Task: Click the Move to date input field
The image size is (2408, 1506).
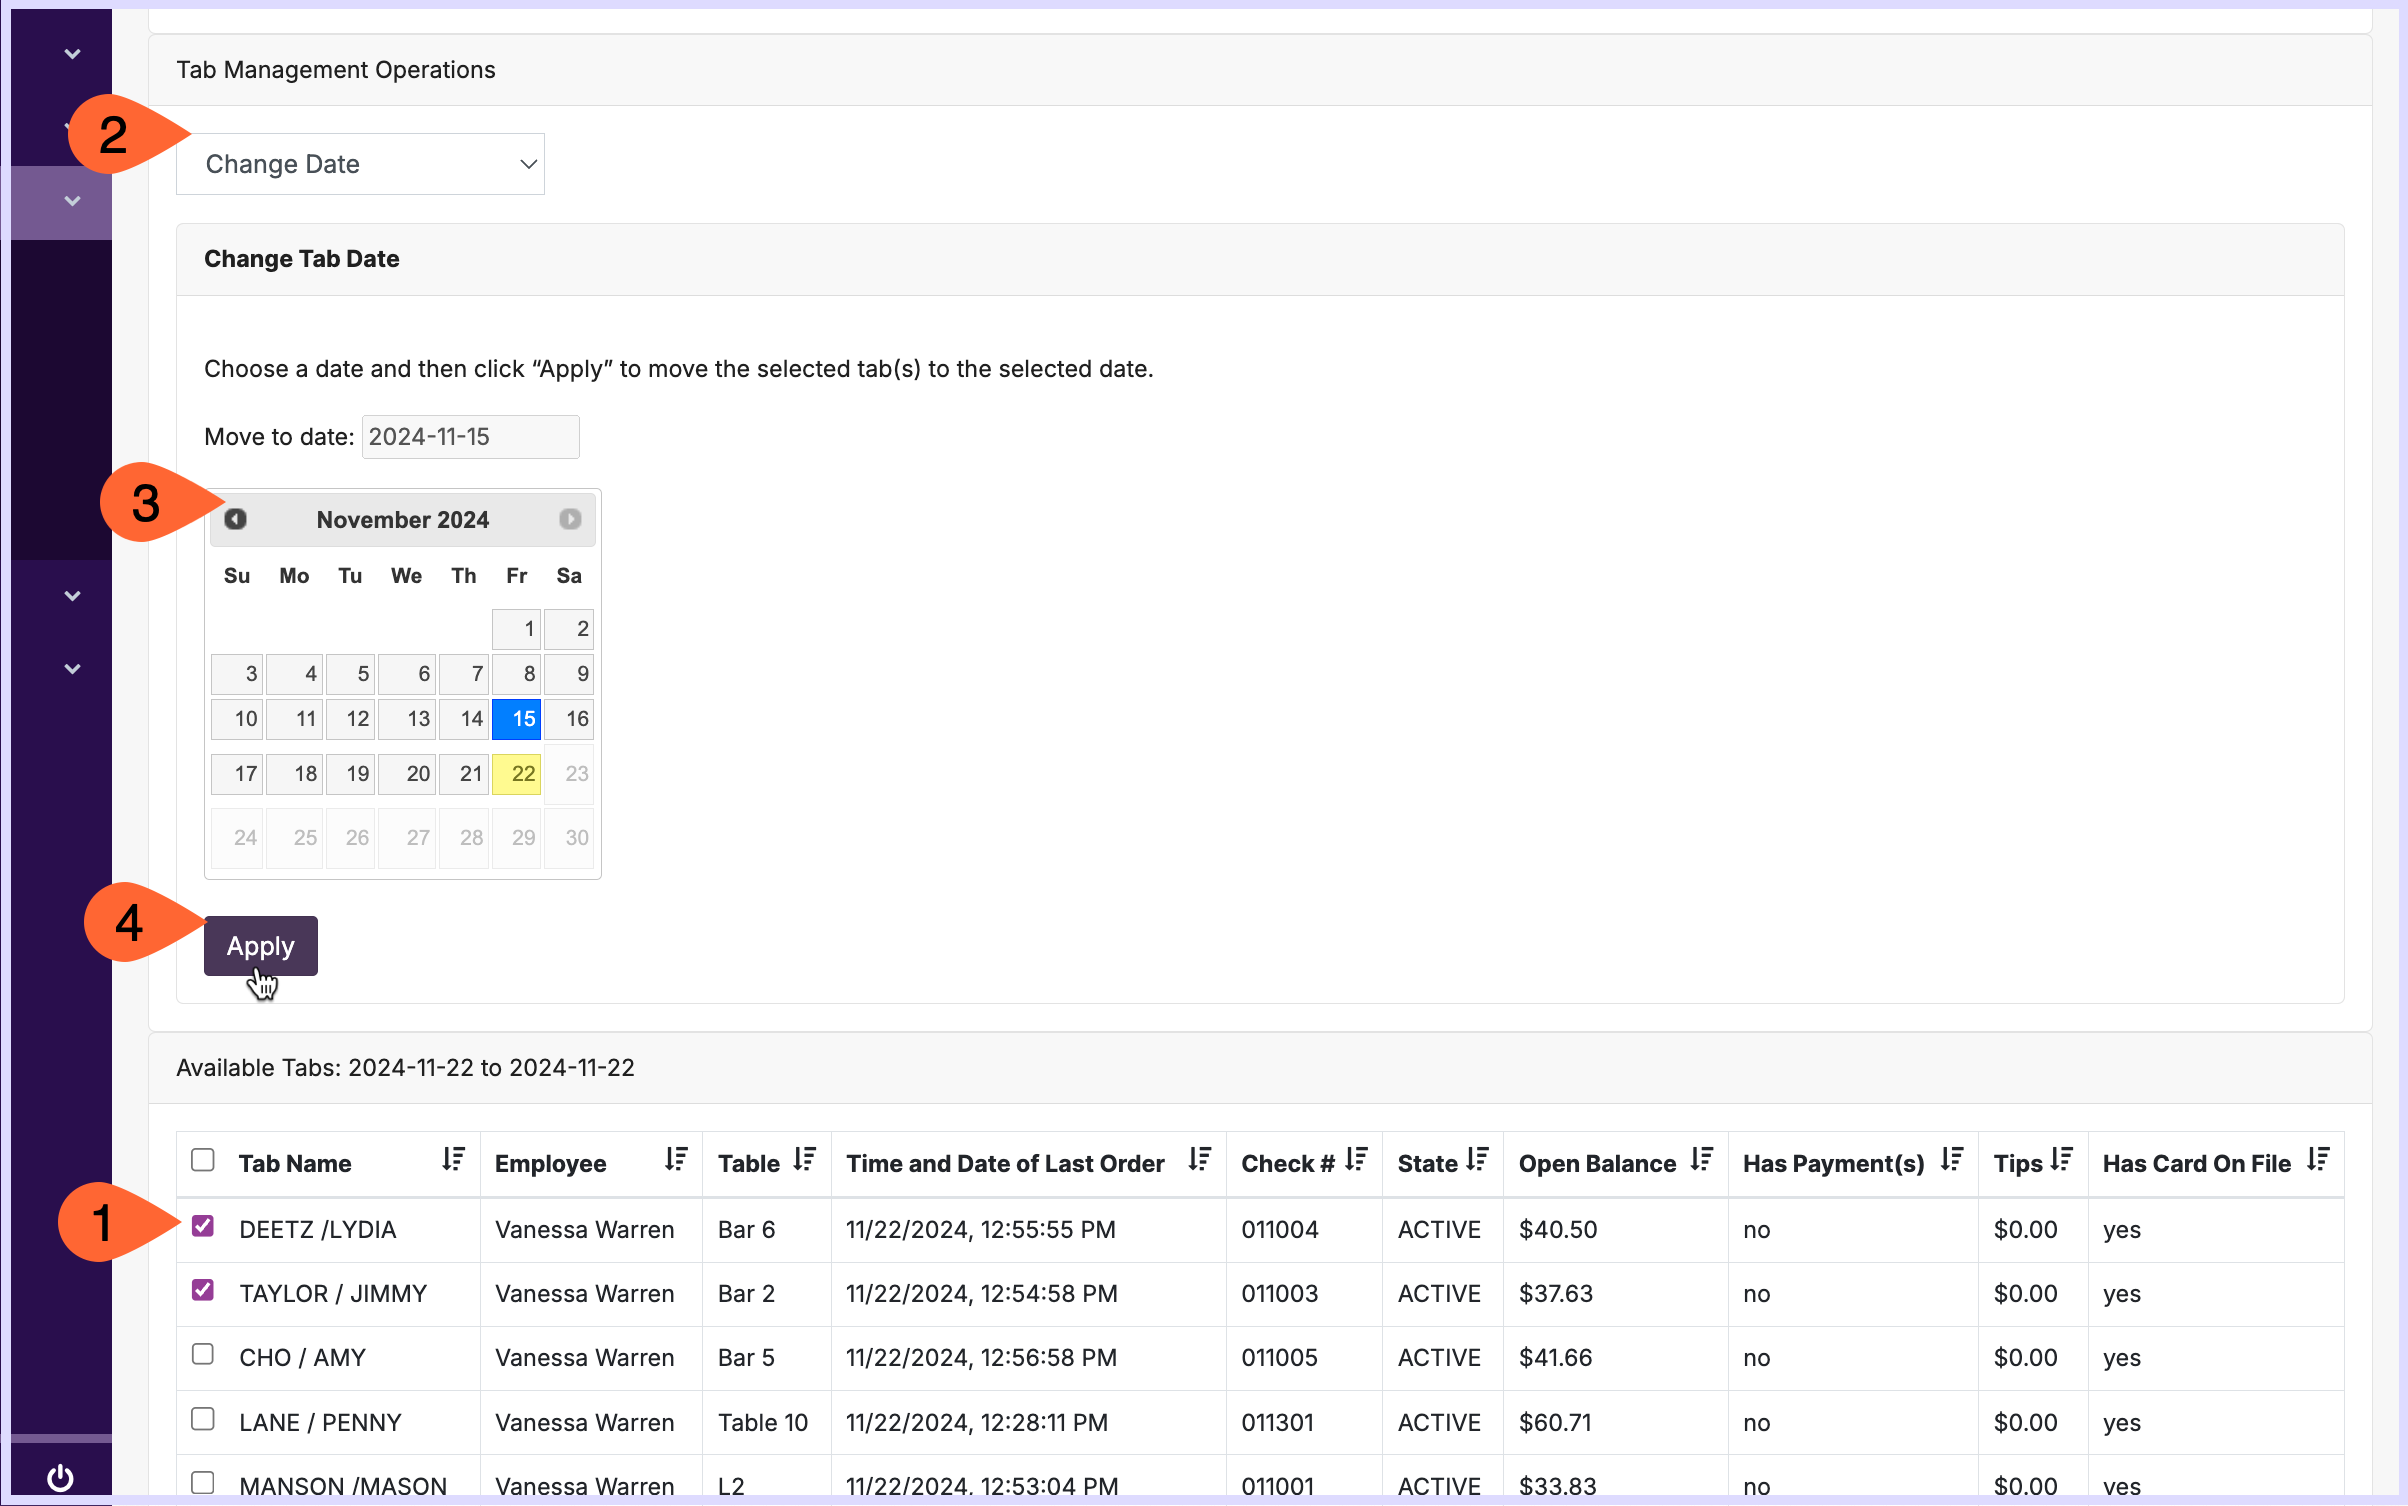Action: coord(470,437)
